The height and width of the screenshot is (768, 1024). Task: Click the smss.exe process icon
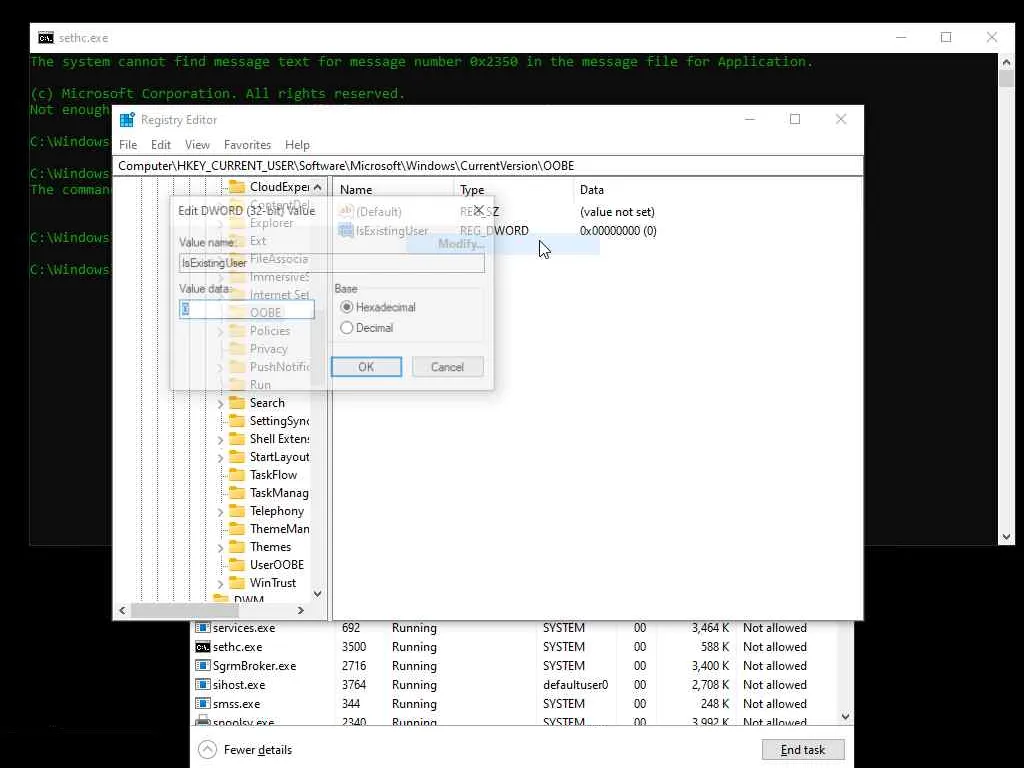click(x=202, y=704)
